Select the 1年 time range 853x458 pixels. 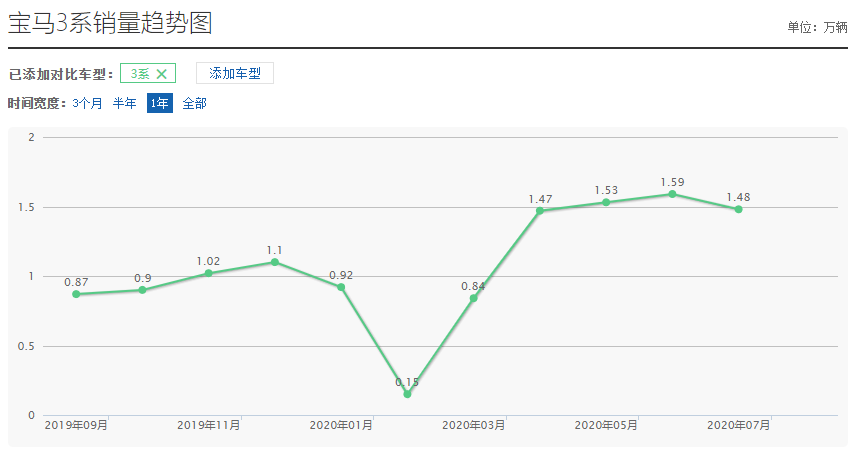coord(160,103)
